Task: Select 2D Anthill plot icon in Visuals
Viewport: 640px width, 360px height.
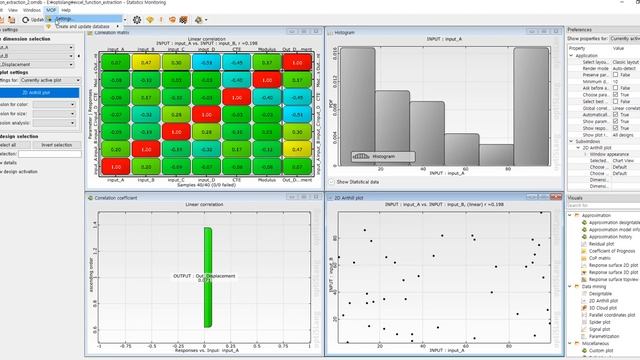Action: [584, 301]
